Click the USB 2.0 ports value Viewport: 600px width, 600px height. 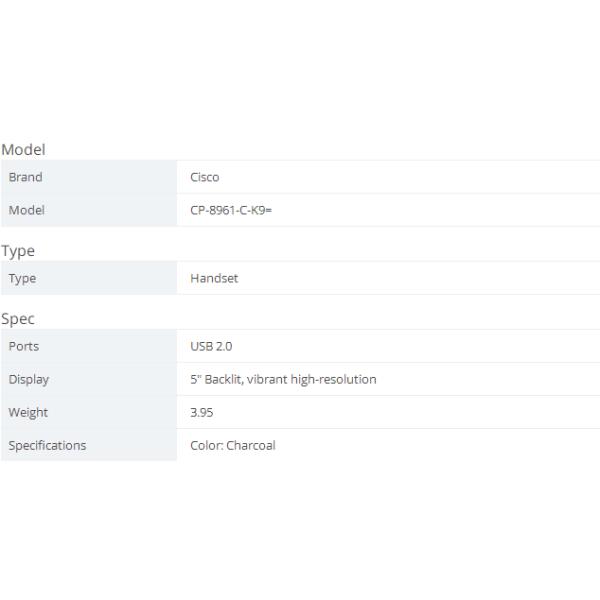pyautogui.click(x=211, y=346)
